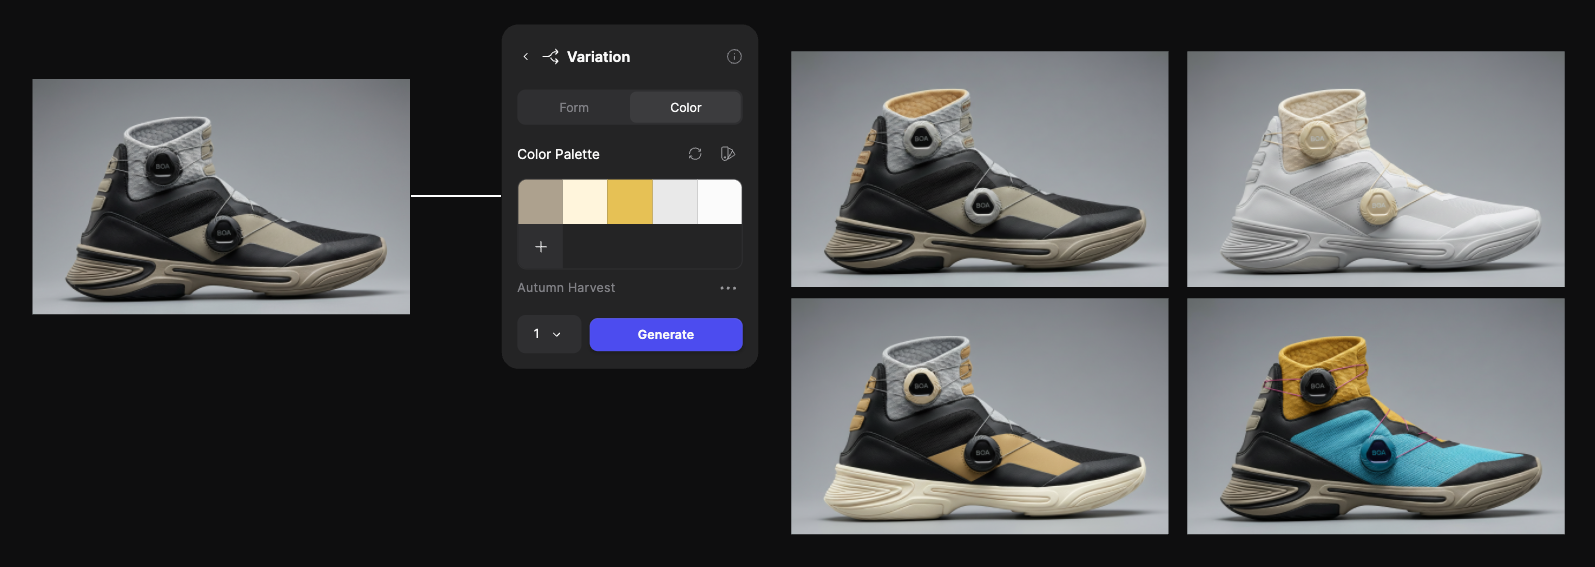Select the white color swatch
The height and width of the screenshot is (567, 1595).
(720, 202)
